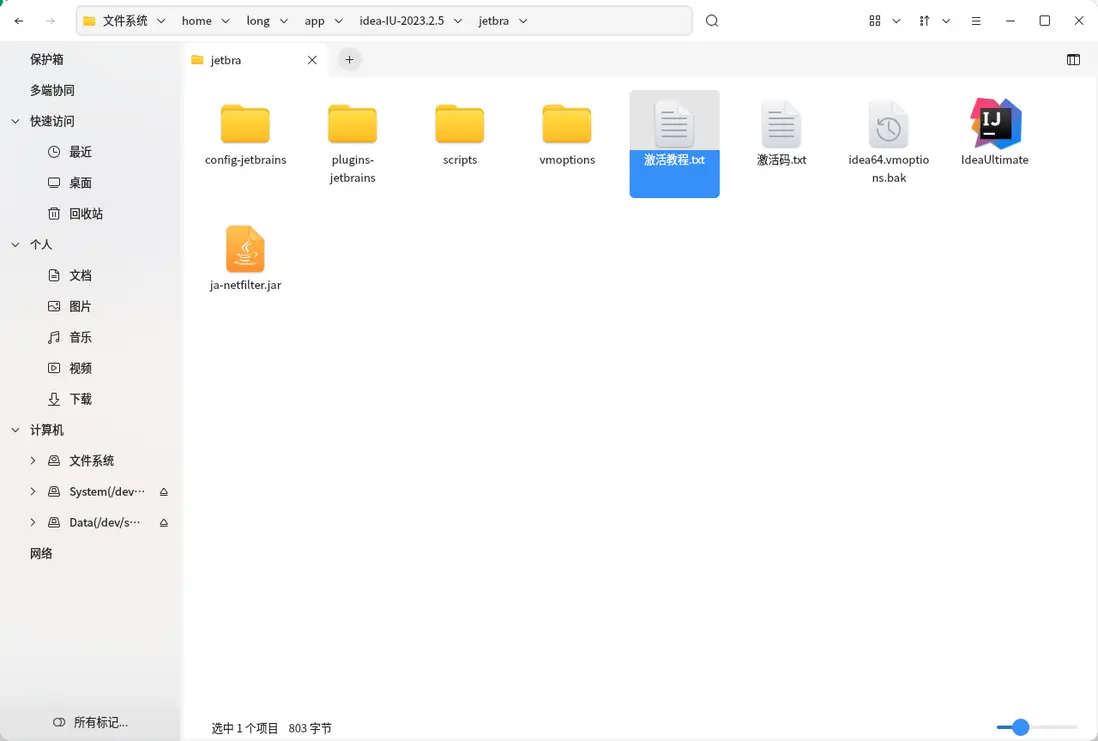Expand the Data(/dev/s…) tree node
Screen dimensions: 1098x741
coord(33,522)
